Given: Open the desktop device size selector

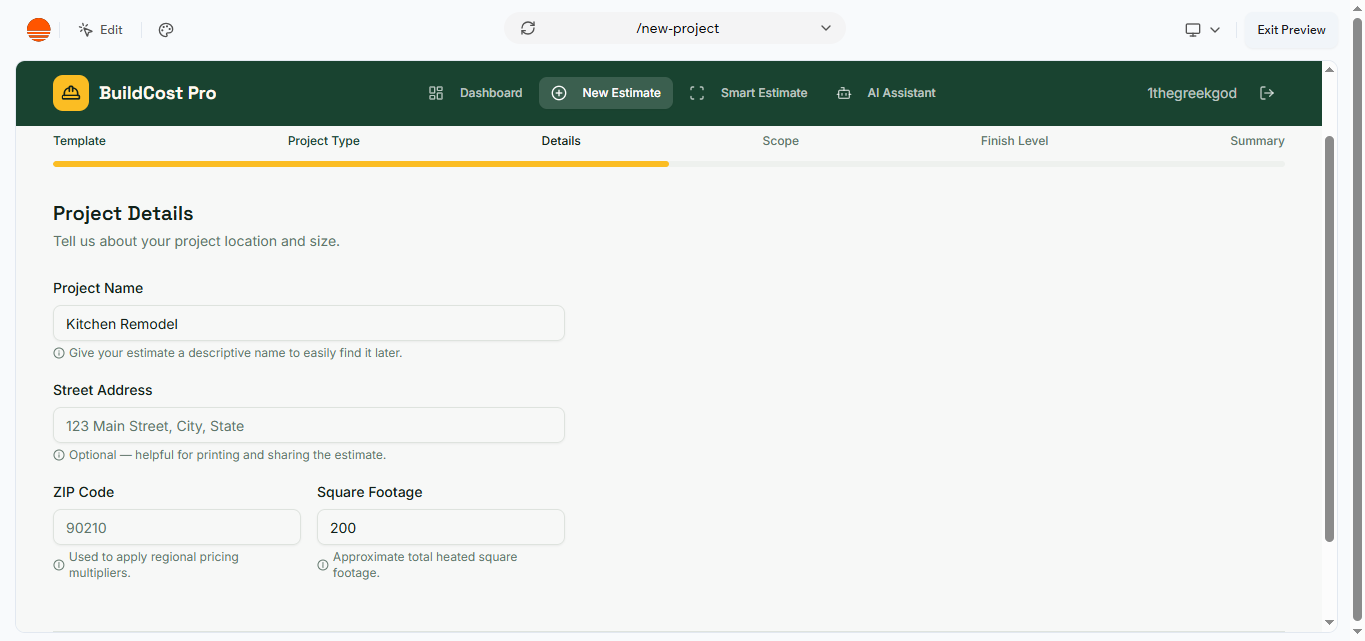Looking at the screenshot, I should tap(1202, 30).
